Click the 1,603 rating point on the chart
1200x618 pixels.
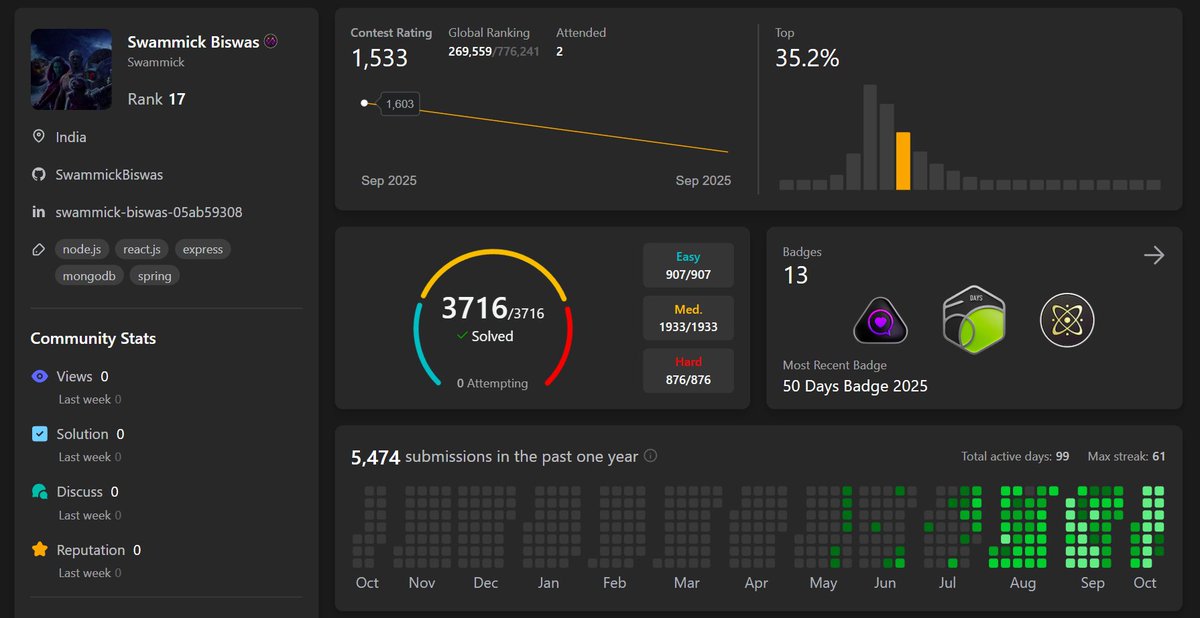coord(365,102)
